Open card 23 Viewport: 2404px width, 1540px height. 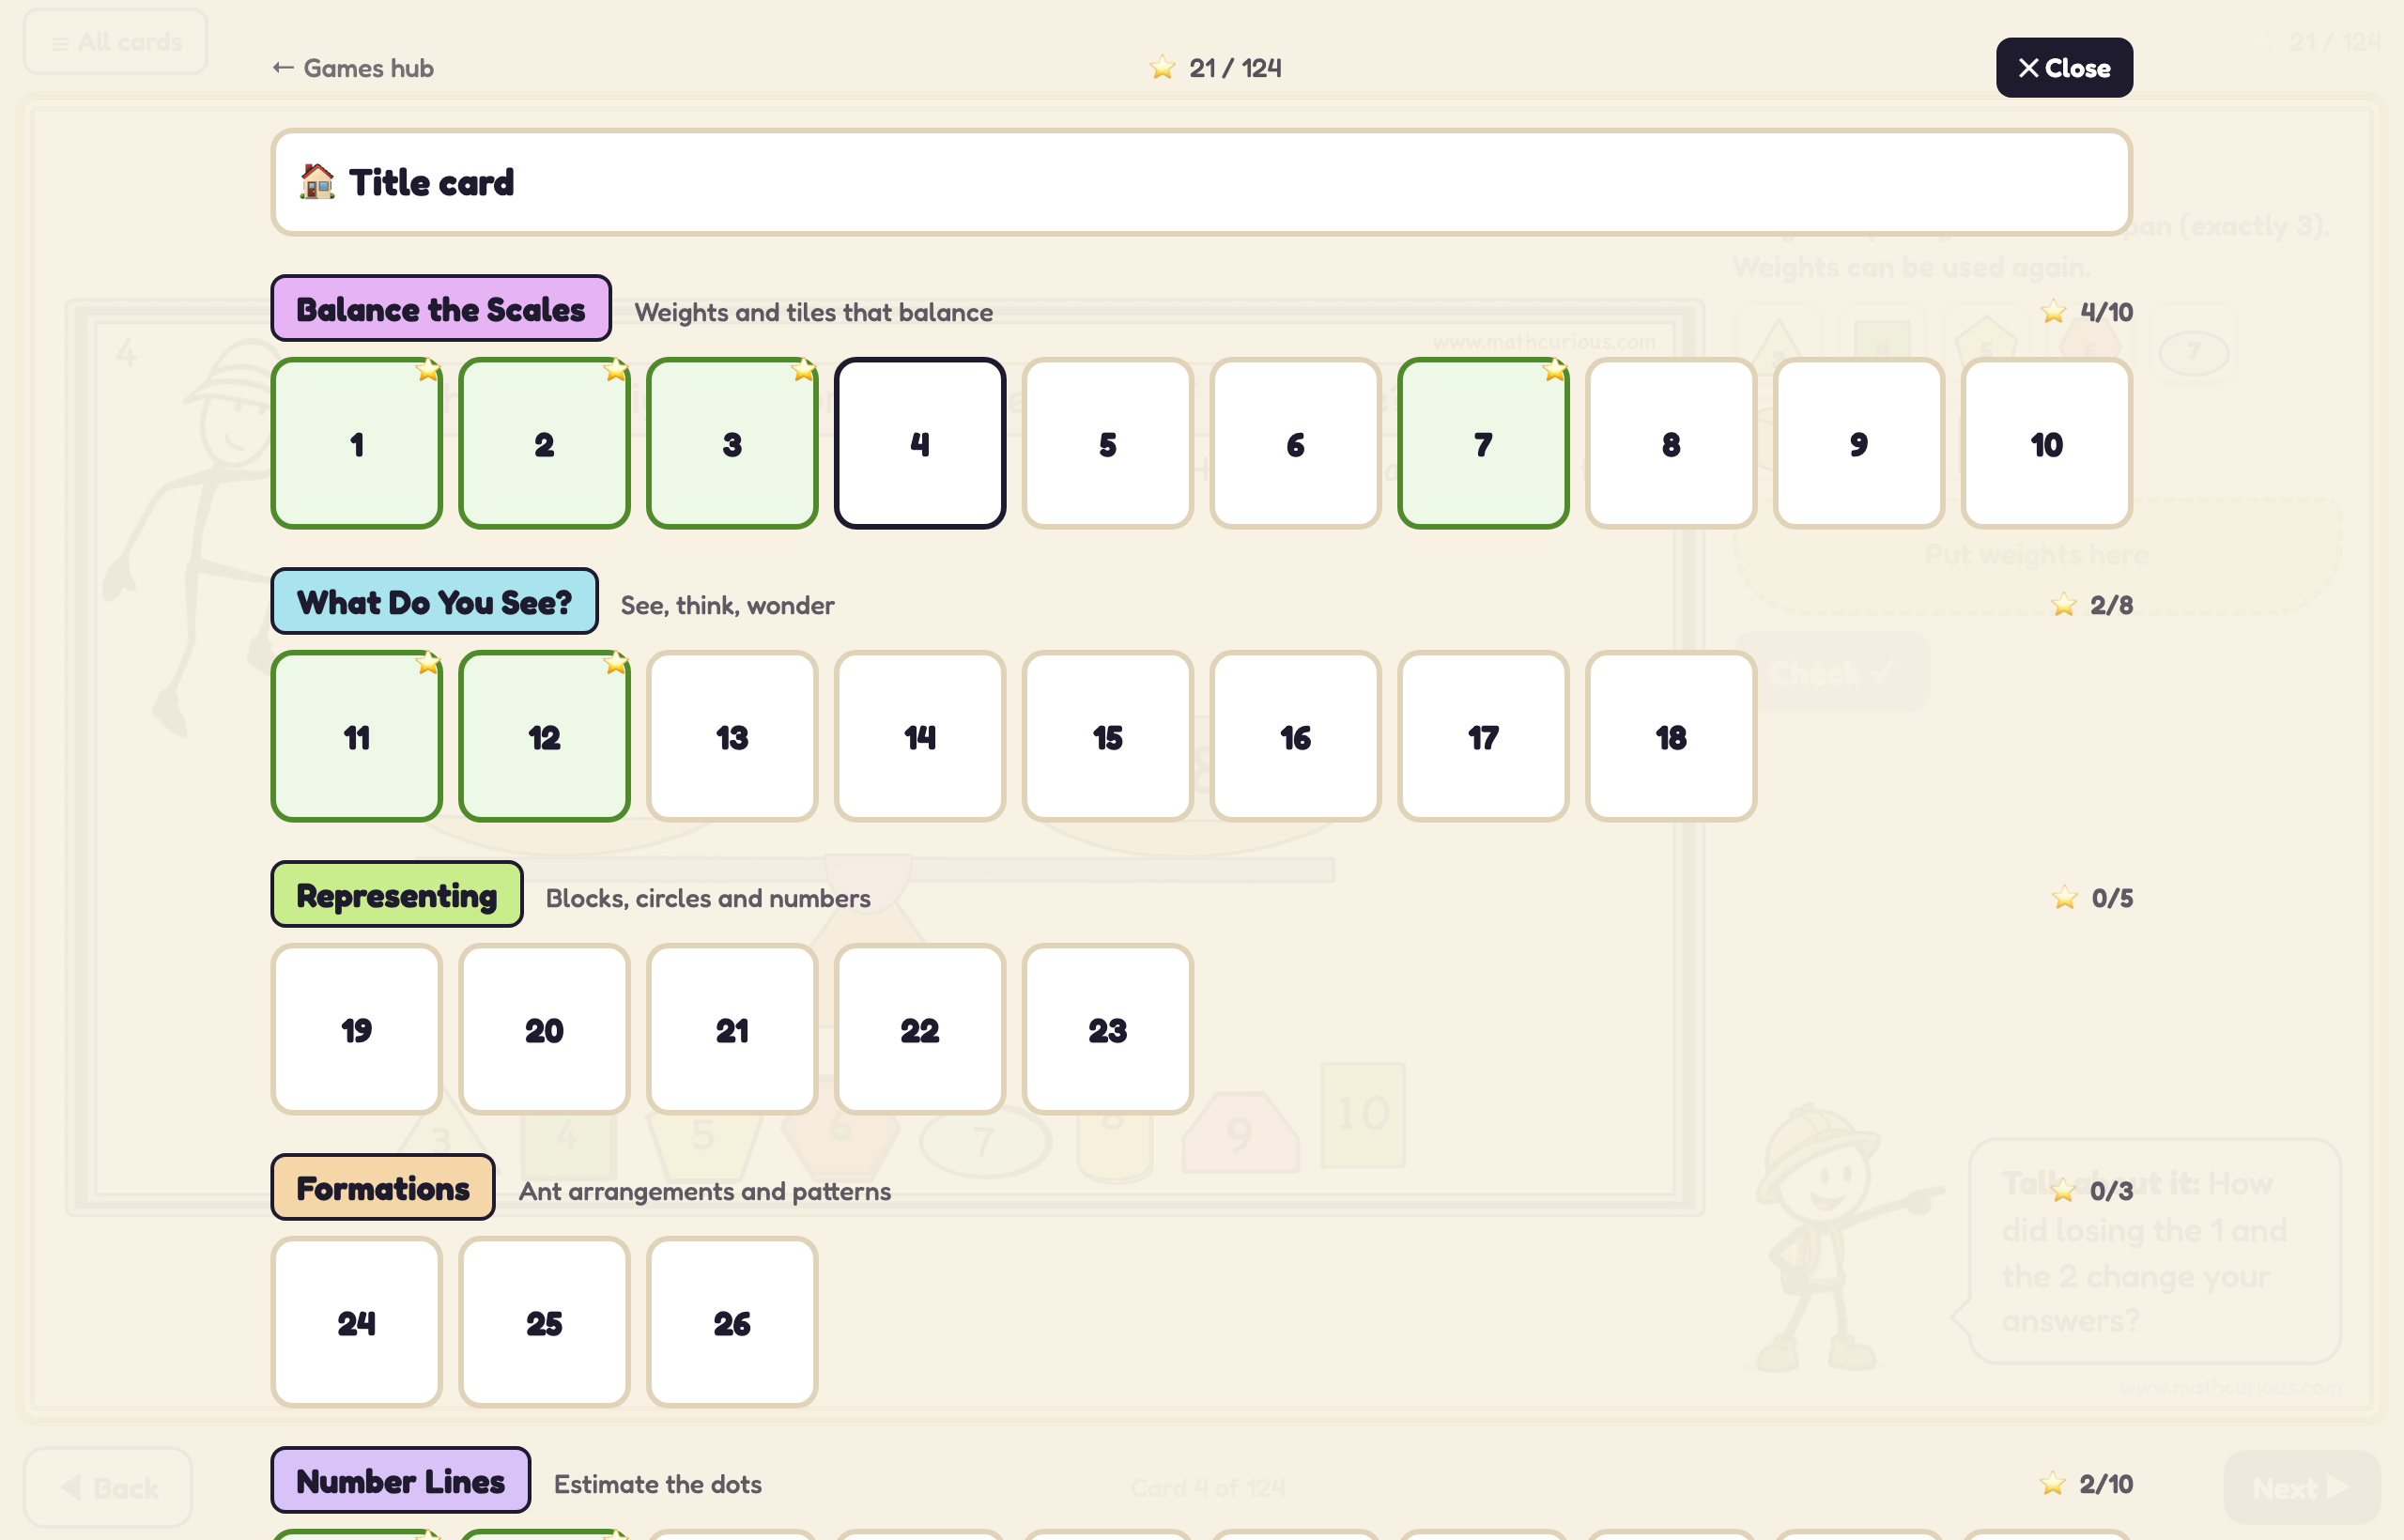pyautogui.click(x=1108, y=1030)
